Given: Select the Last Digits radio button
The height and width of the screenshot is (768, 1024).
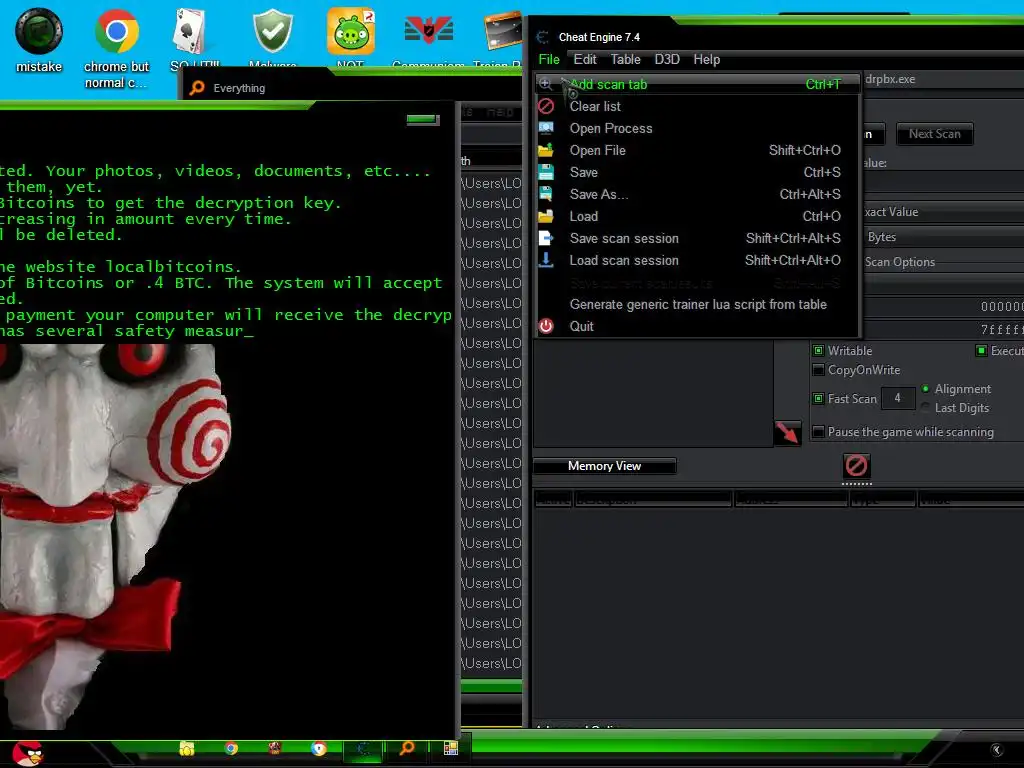Looking at the screenshot, I should coord(925,408).
